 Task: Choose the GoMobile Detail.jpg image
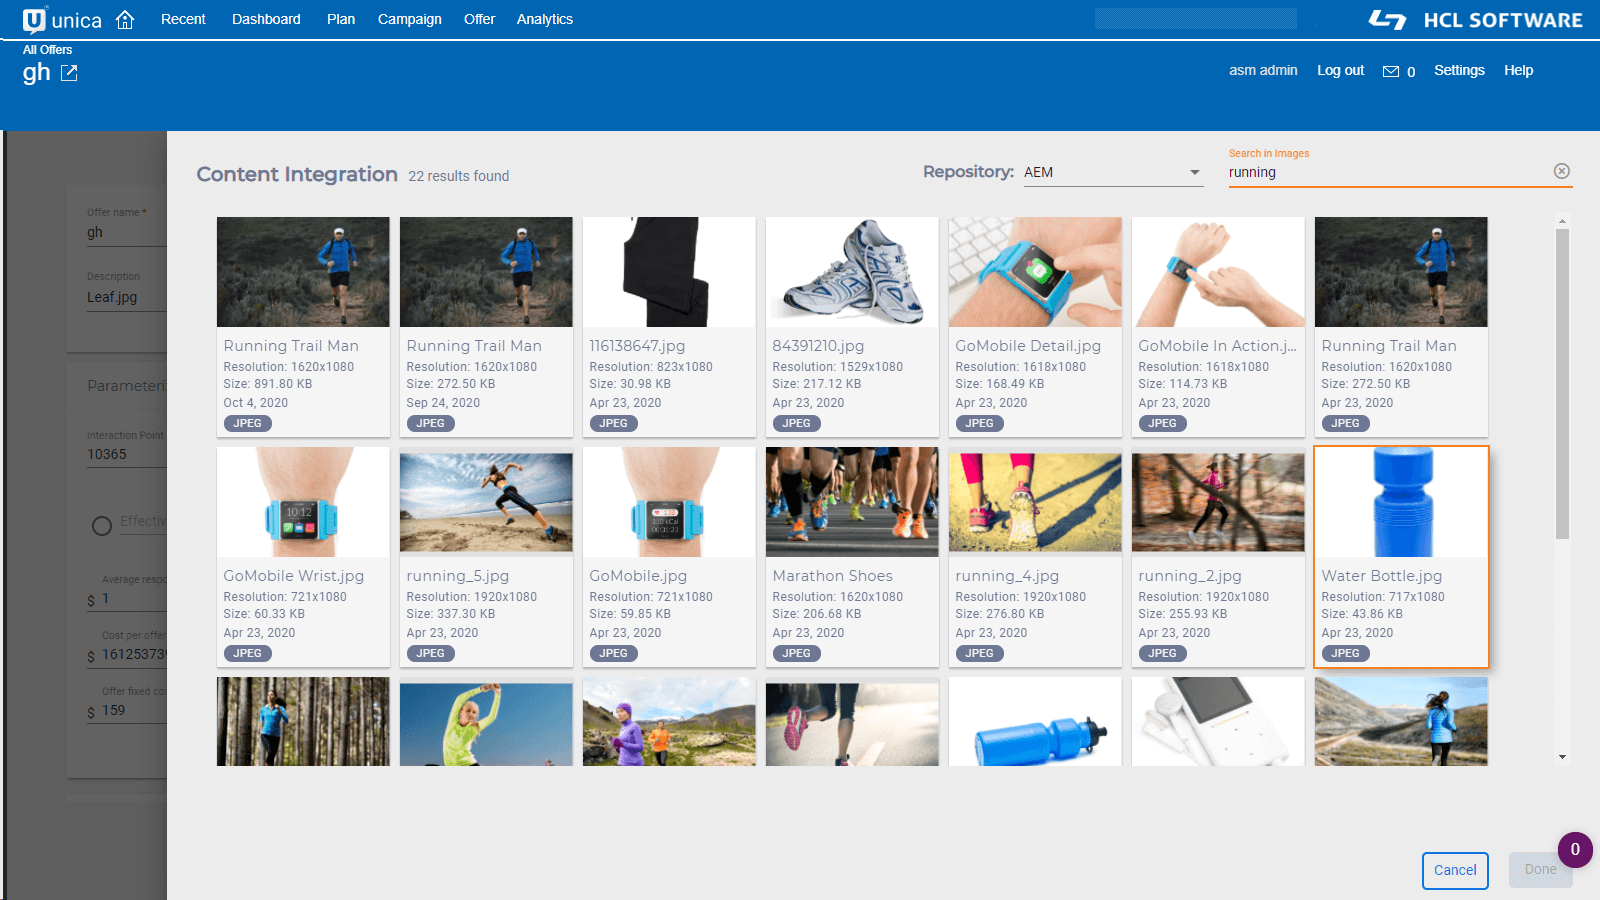click(x=1035, y=273)
